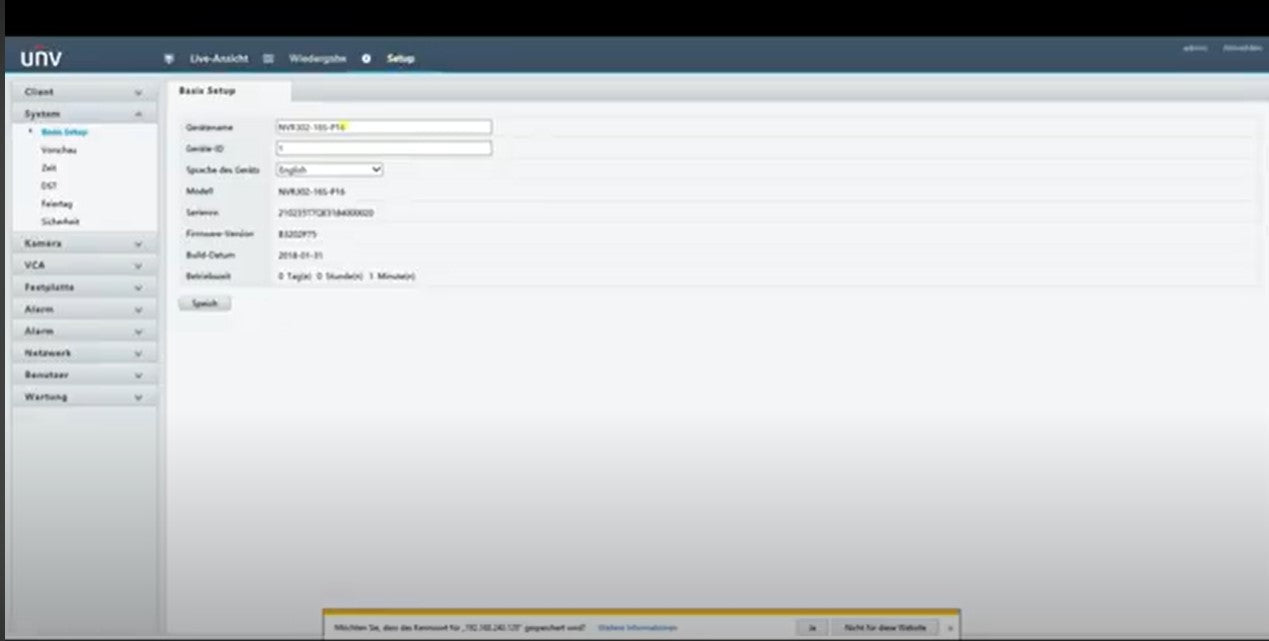The width and height of the screenshot is (1269, 641).
Task: Click the Wiedergabe playback icon
Action: [x=268, y=59]
